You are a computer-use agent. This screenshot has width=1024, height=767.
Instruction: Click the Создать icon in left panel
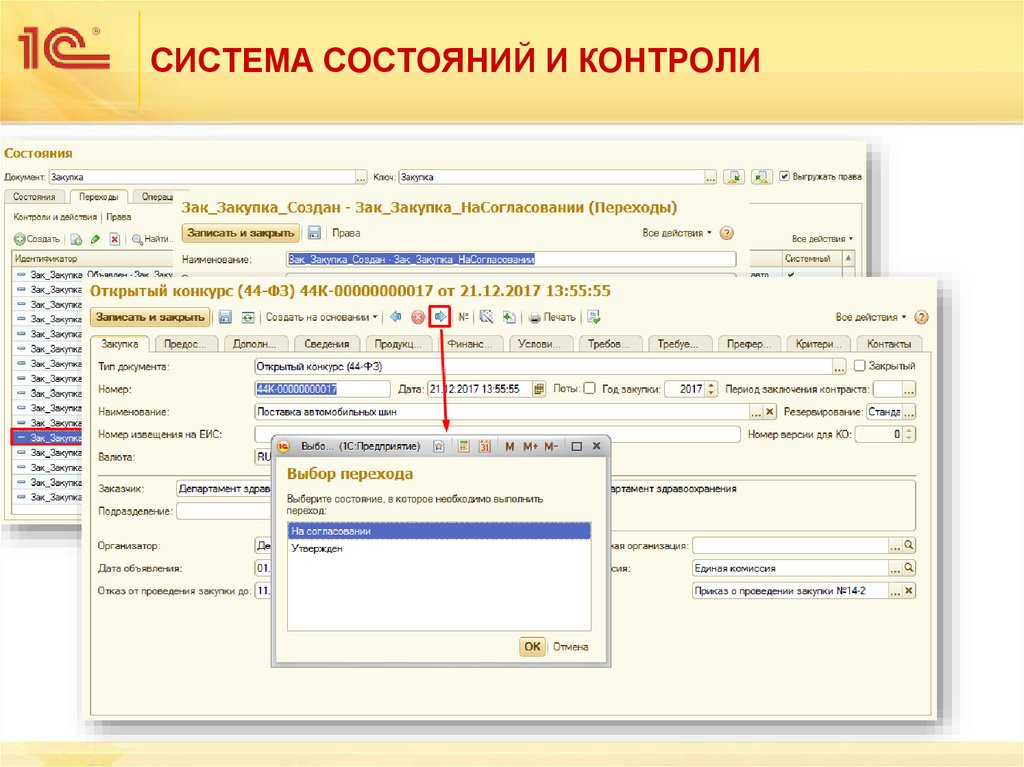click(20, 238)
